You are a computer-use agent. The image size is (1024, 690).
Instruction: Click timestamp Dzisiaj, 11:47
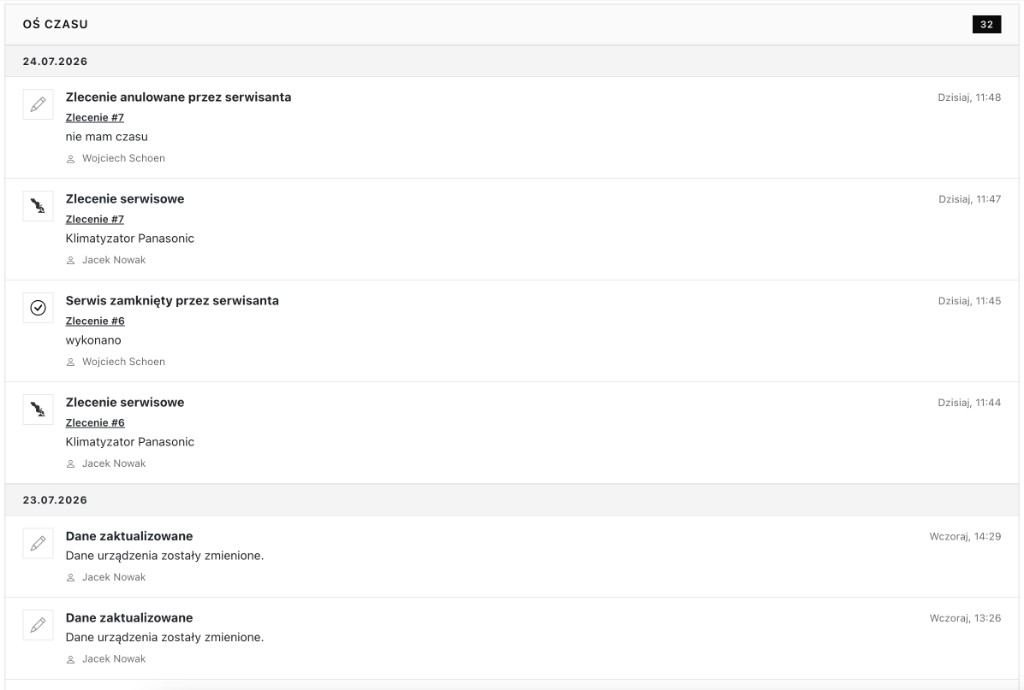[970, 200]
